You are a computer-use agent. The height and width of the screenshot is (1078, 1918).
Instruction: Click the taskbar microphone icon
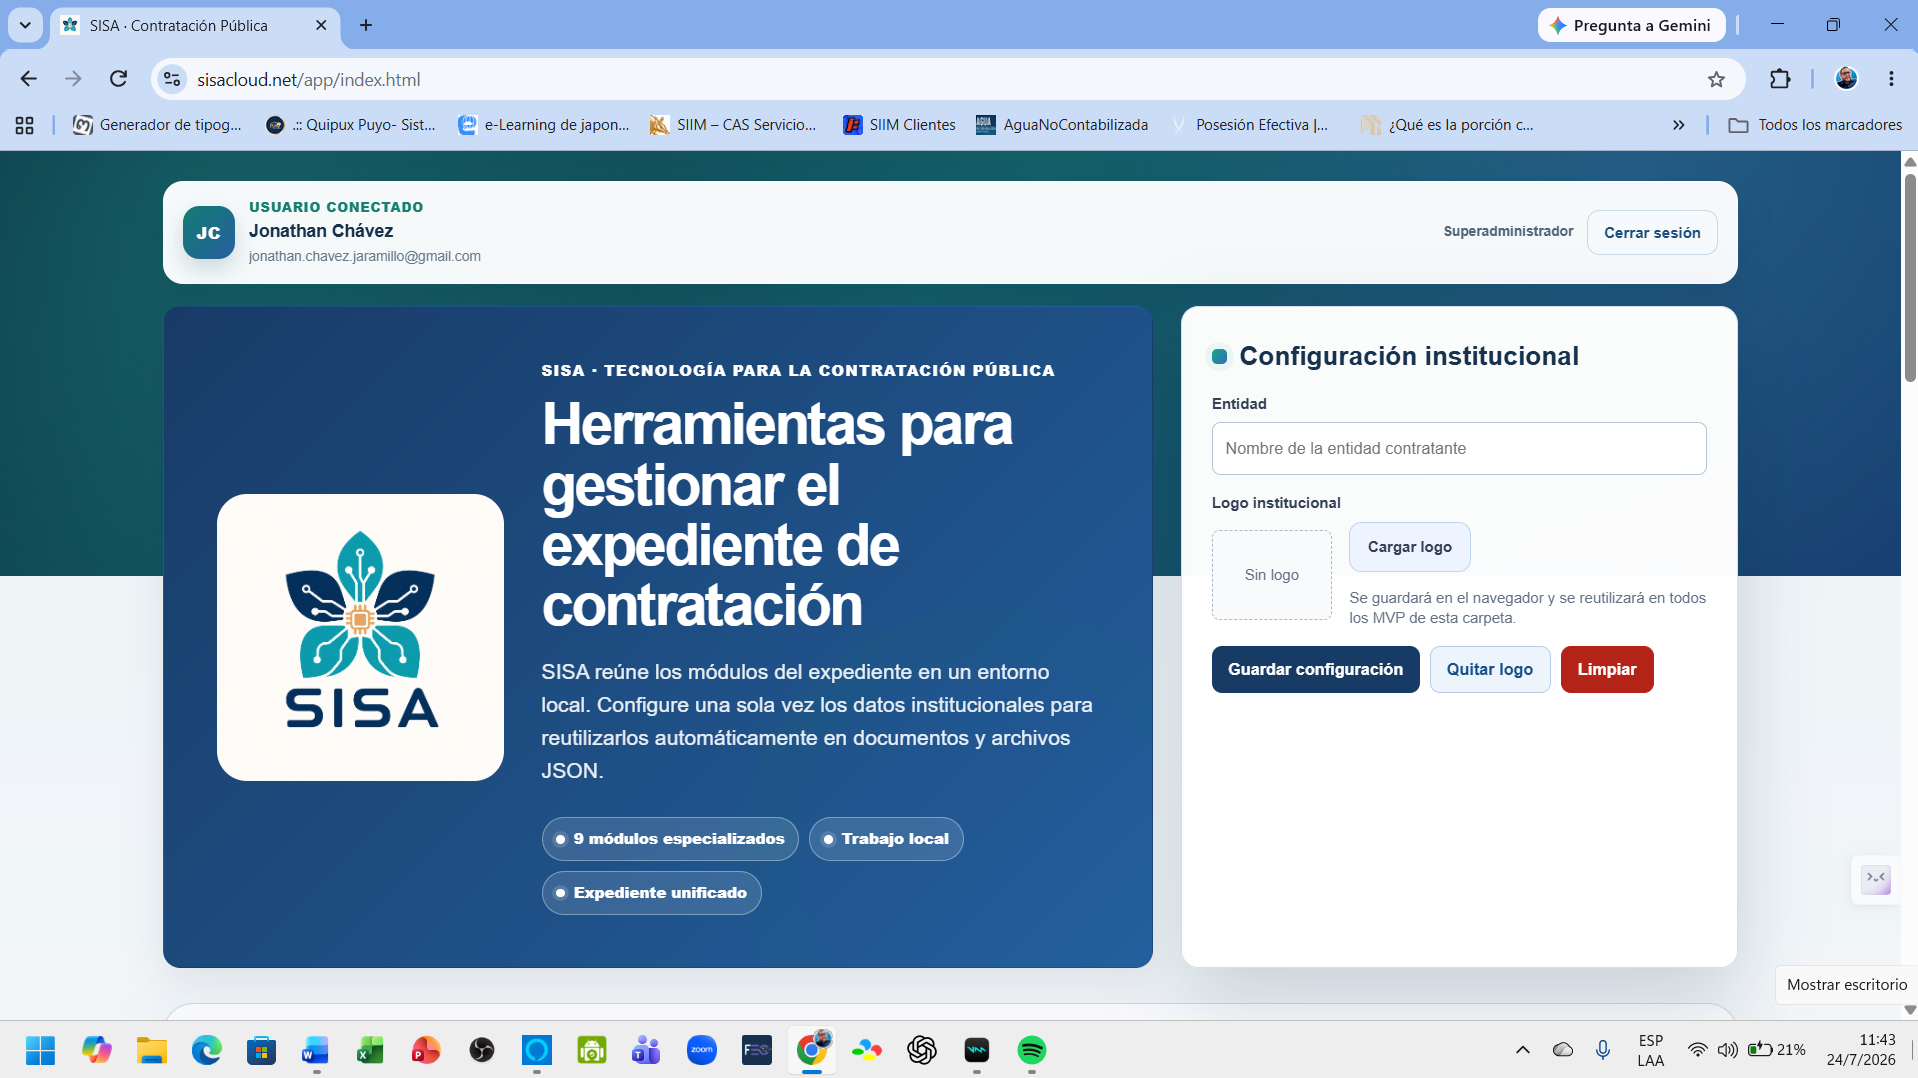(x=1603, y=1050)
